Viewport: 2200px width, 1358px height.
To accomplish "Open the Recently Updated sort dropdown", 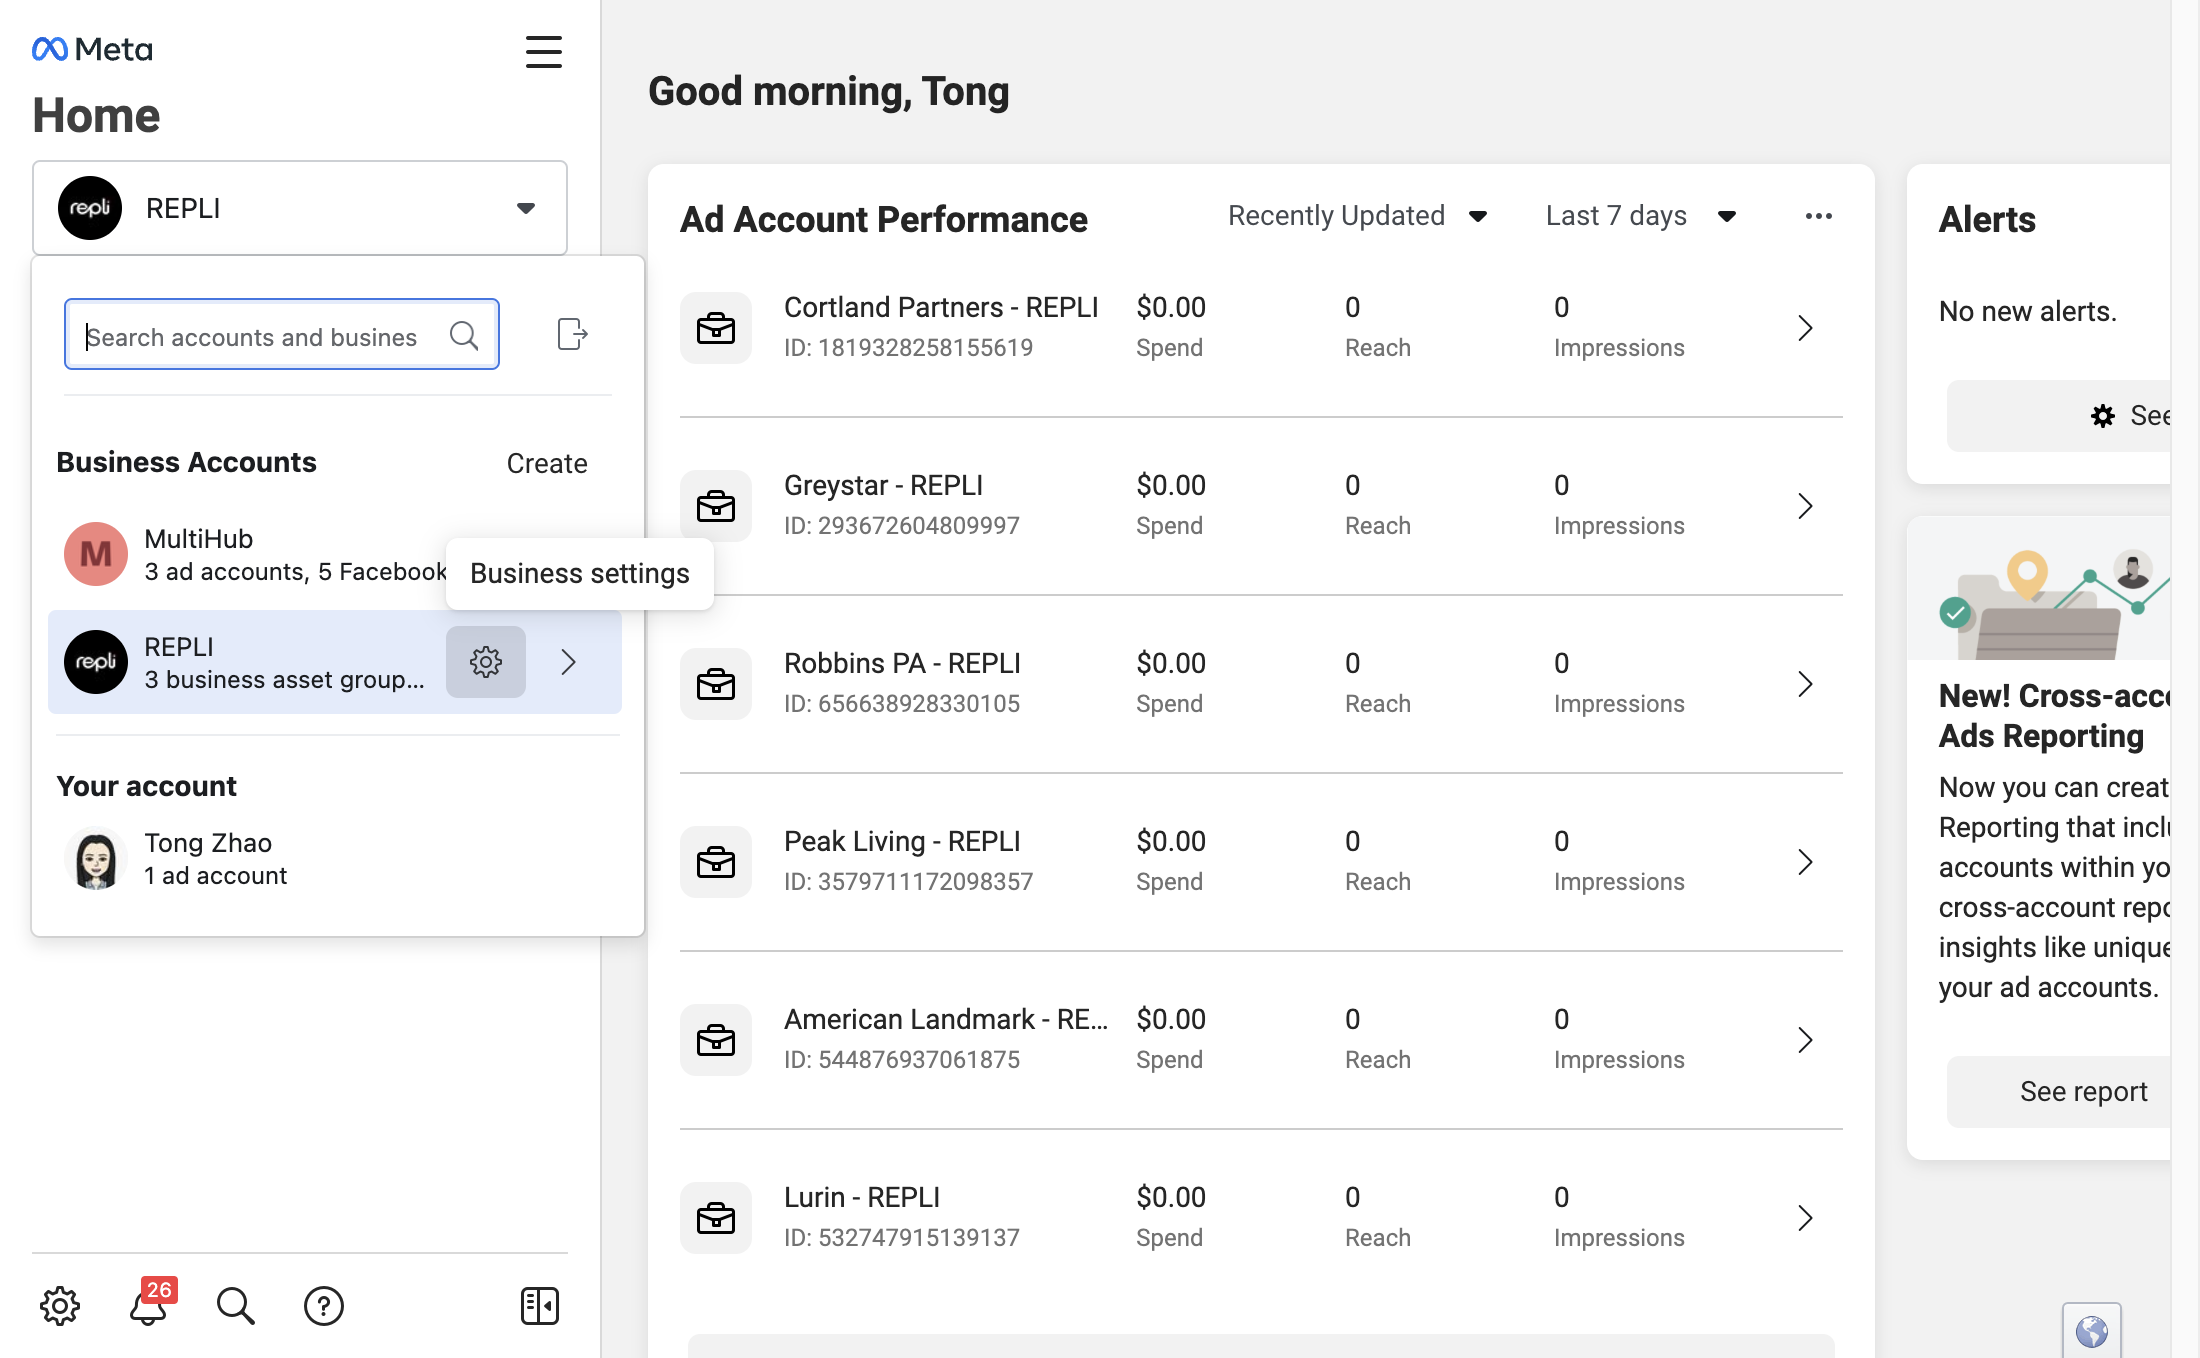I will click(1358, 216).
